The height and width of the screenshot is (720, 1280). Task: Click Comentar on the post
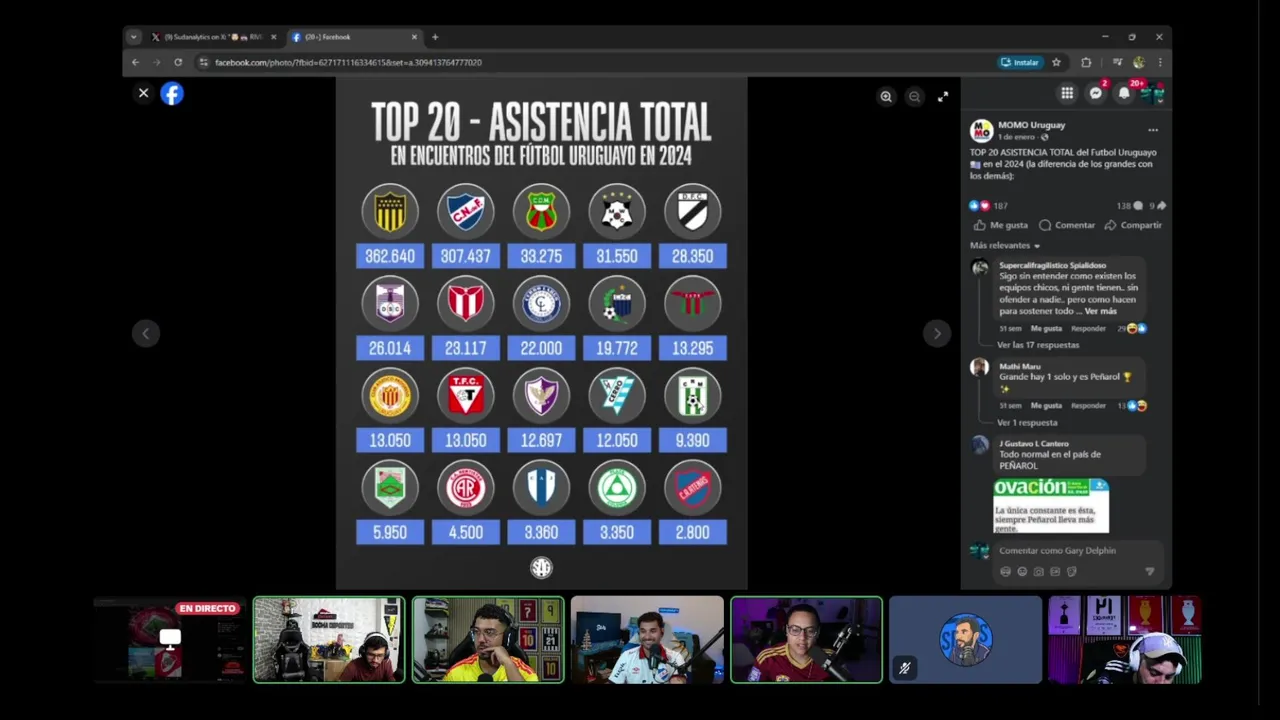coord(1067,225)
